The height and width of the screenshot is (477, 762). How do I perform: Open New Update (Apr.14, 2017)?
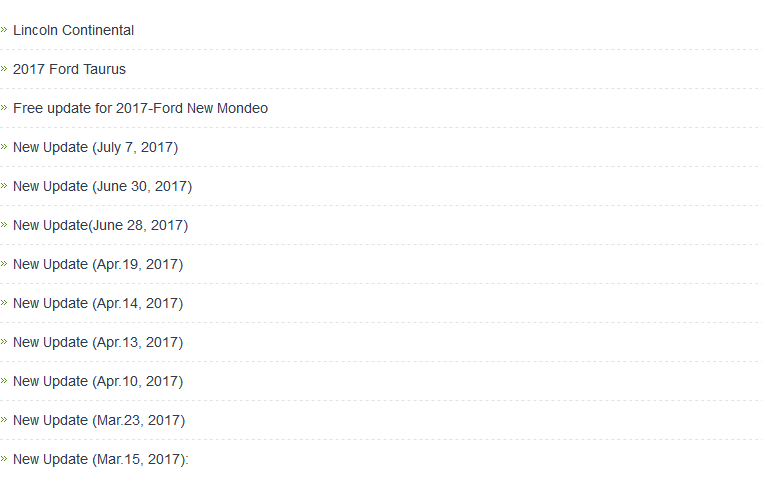coord(98,303)
